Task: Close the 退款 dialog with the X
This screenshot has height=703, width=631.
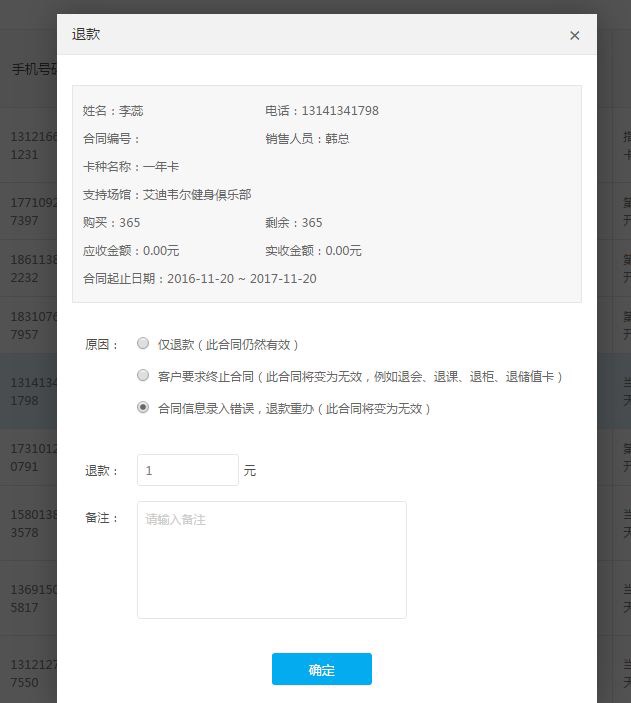Action: click(574, 35)
